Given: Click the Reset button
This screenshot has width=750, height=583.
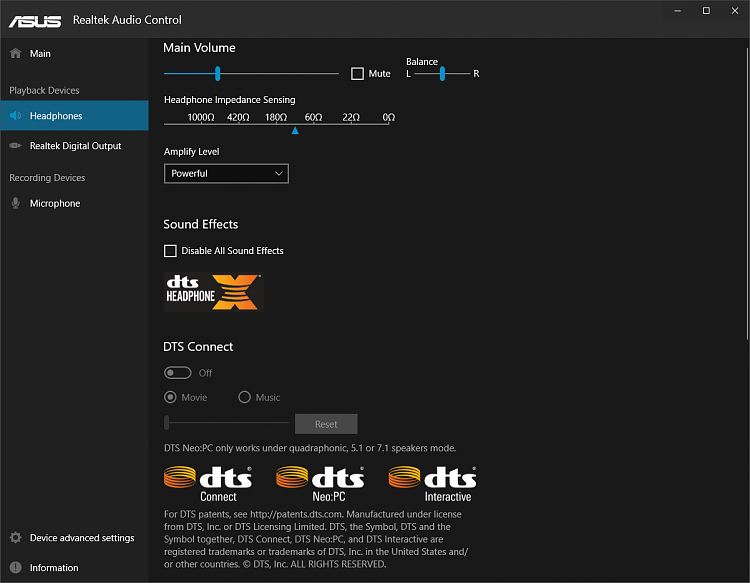Looking at the screenshot, I should pyautogui.click(x=326, y=424).
